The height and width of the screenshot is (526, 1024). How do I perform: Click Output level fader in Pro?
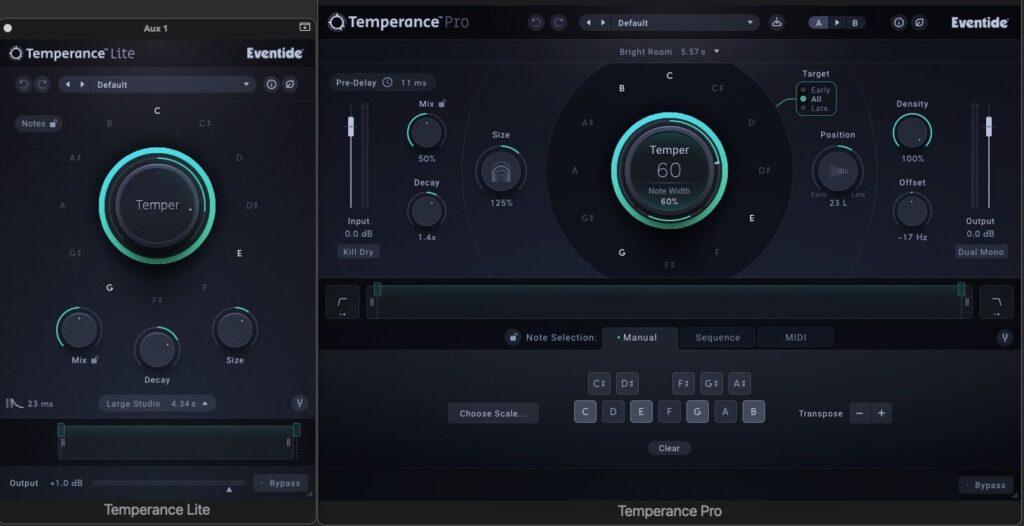tap(989, 126)
